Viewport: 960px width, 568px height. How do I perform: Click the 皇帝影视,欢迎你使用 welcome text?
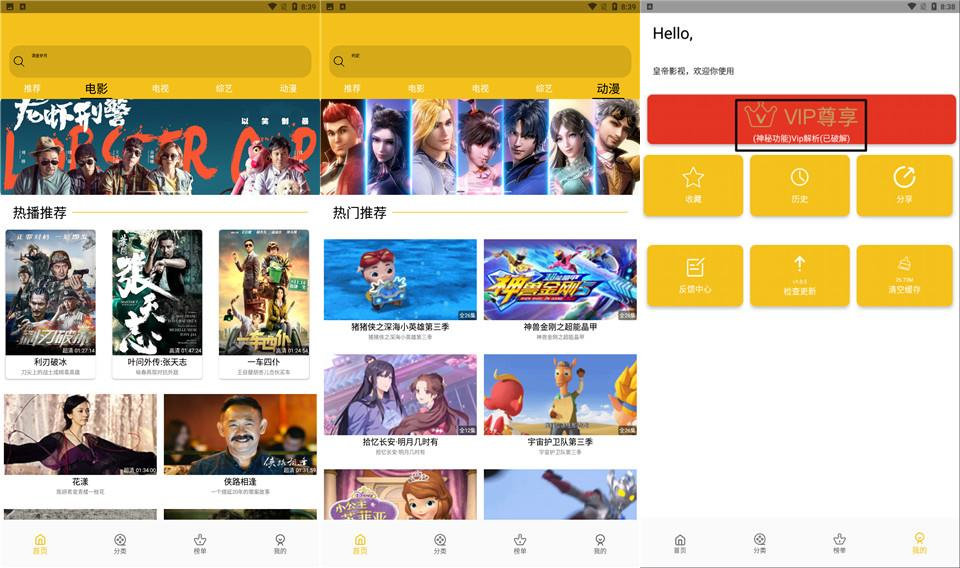click(693, 71)
